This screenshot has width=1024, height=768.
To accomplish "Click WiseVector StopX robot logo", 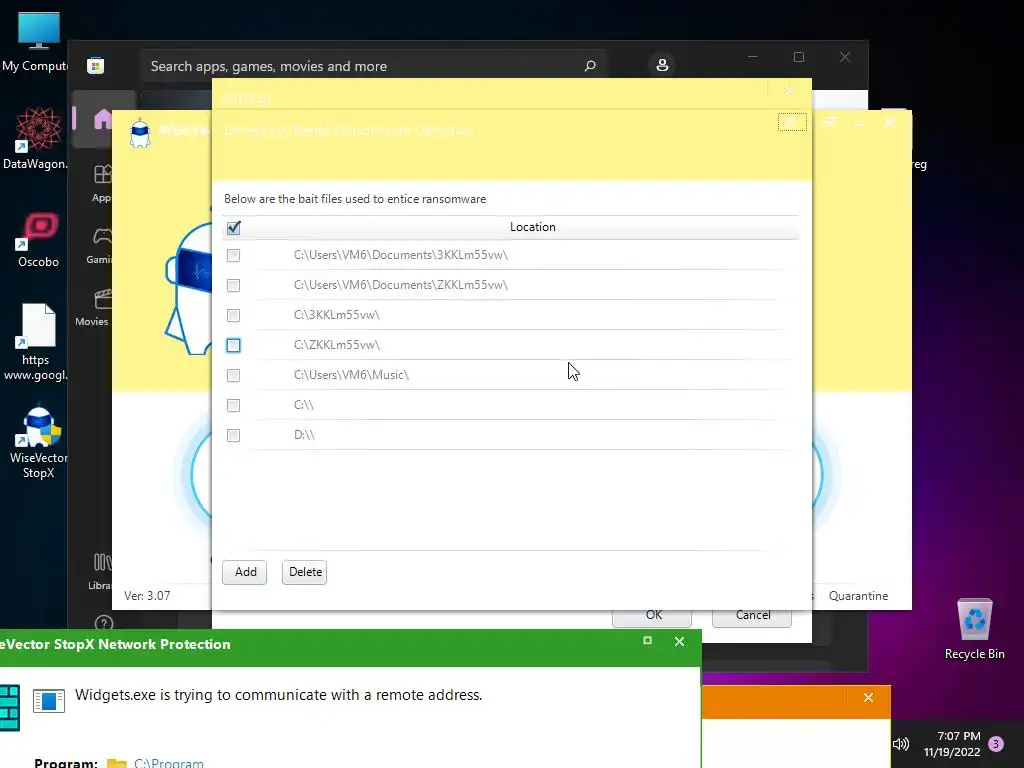I will click(x=140, y=133).
